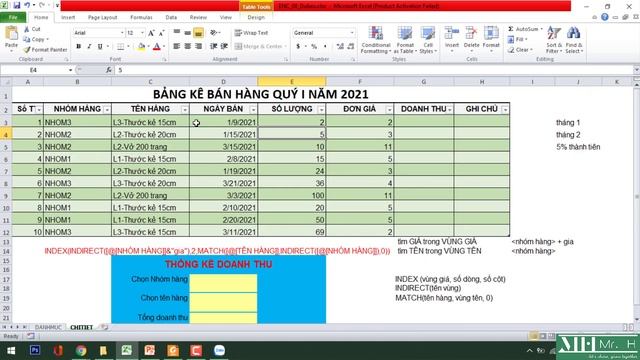Viewport: 640px width, 360px height.
Task: Switch to the Data tab
Action: click(x=171, y=18)
